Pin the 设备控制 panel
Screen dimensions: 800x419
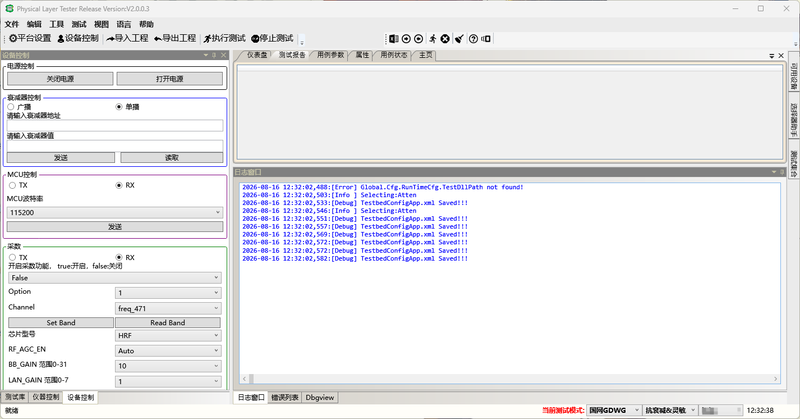tap(214, 55)
